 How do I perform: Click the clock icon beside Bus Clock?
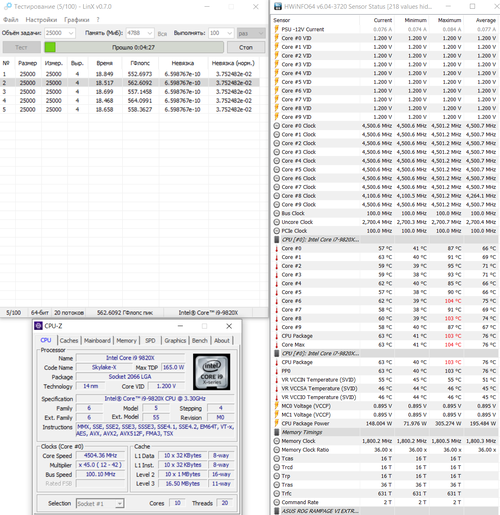click(276, 213)
